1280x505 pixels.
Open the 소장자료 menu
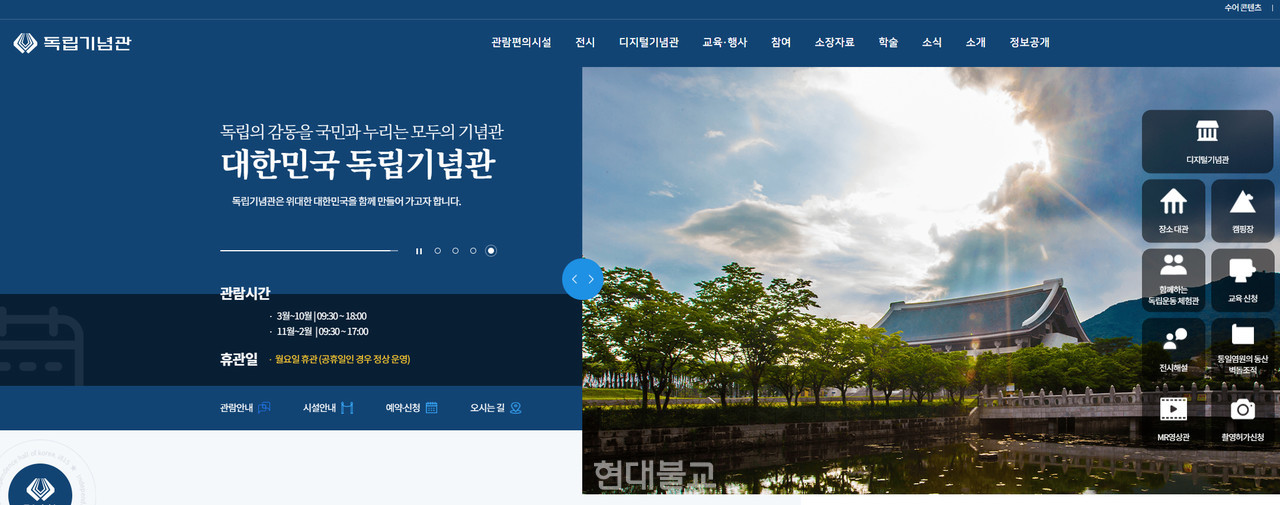pos(835,43)
